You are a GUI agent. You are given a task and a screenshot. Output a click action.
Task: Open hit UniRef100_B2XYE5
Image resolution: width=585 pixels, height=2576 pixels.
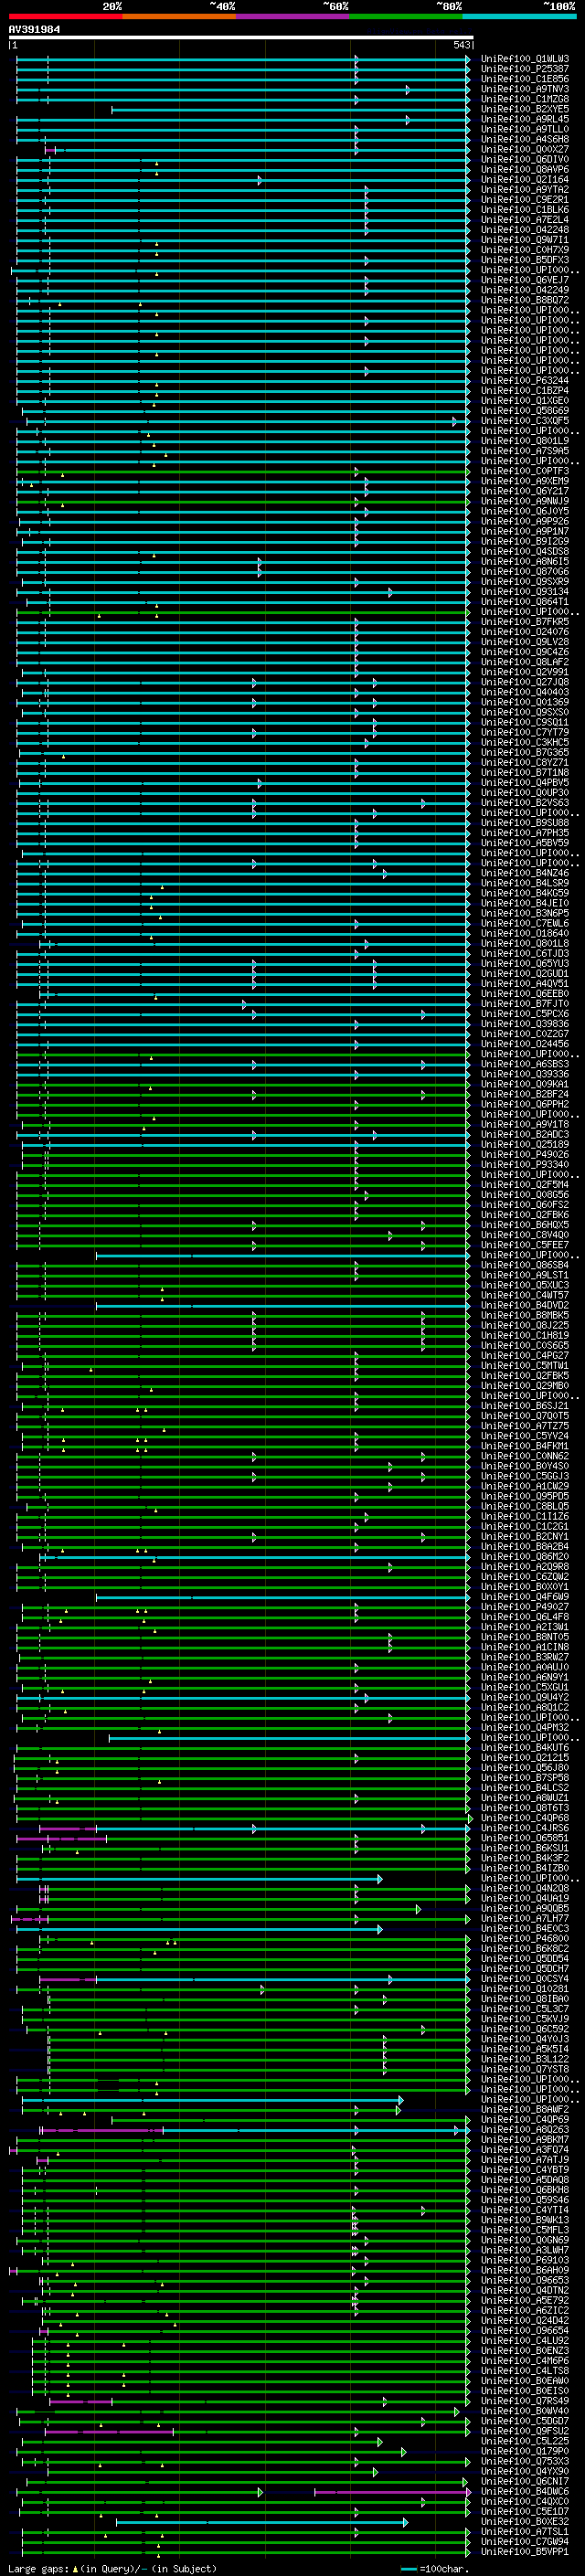click(x=524, y=109)
